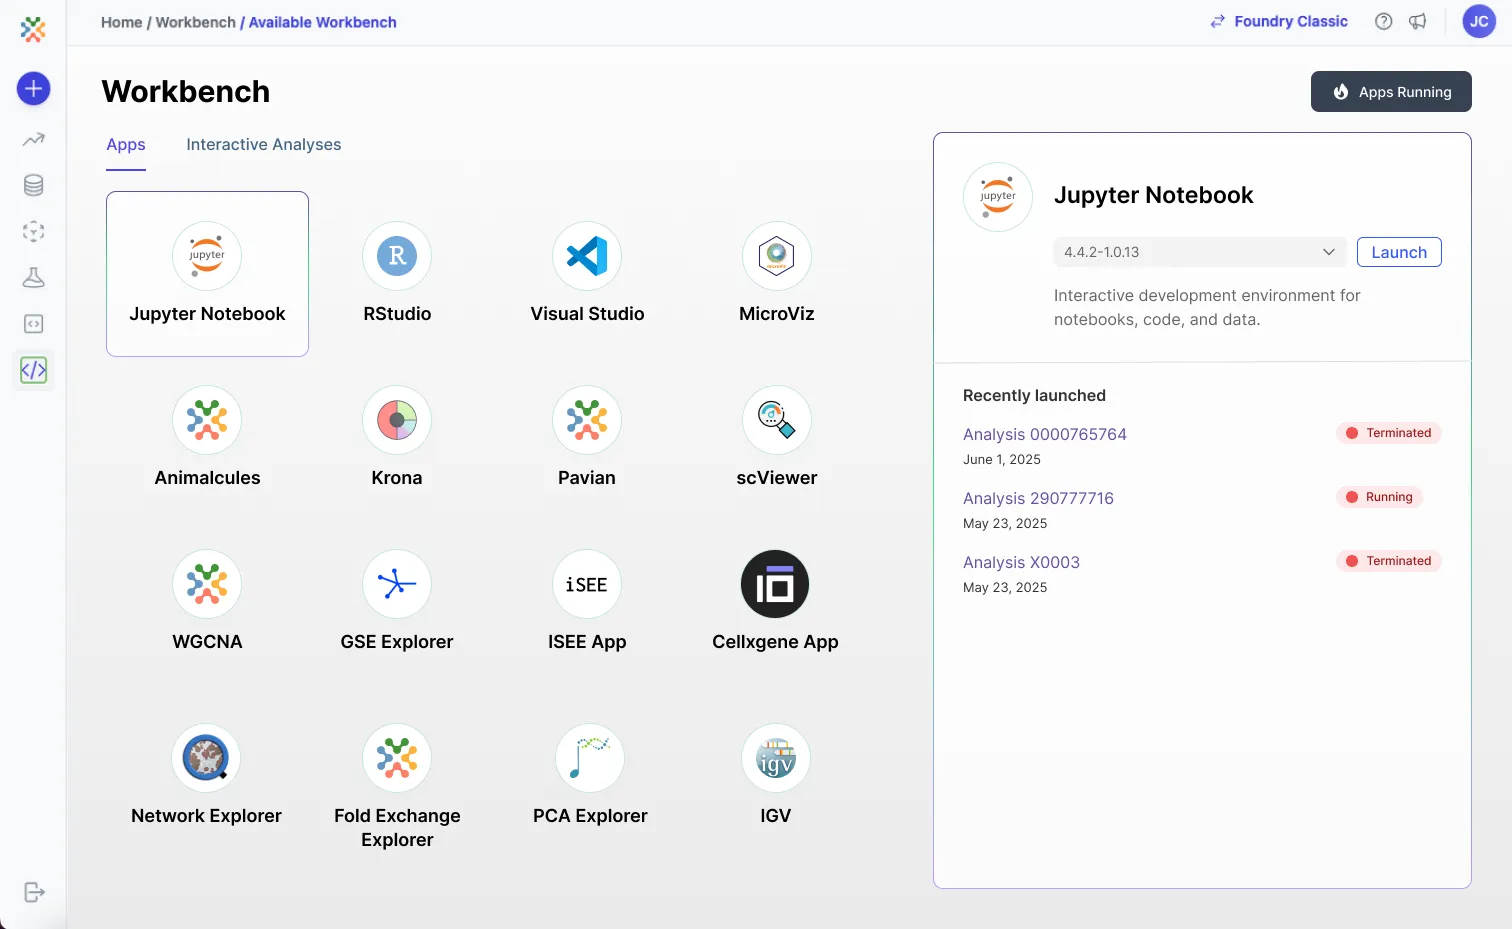
Task: Open the trend chart icon in sidebar
Action: coord(33,139)
